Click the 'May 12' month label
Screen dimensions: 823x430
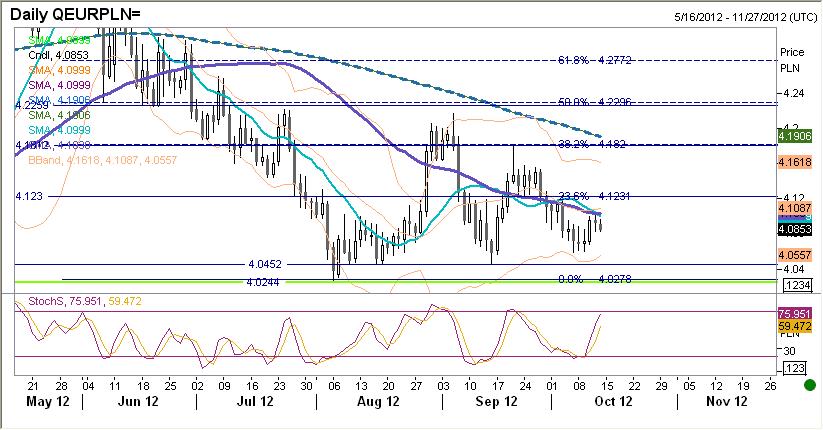point(48,402)
